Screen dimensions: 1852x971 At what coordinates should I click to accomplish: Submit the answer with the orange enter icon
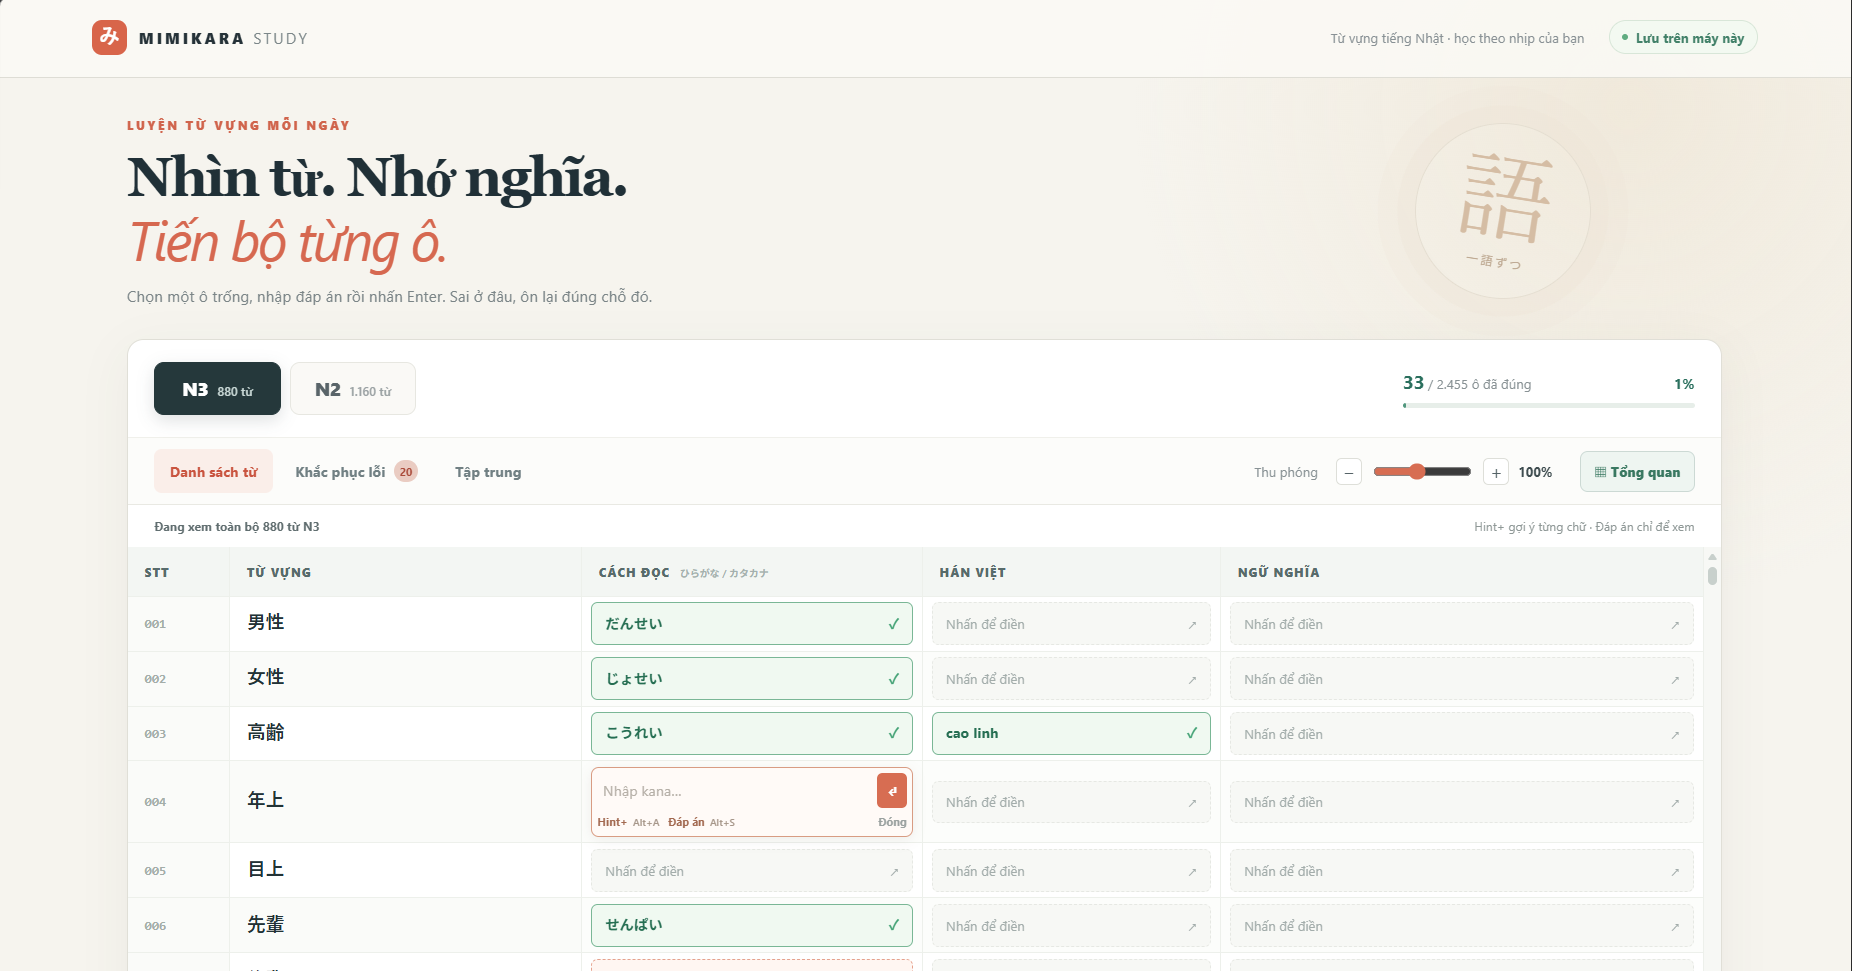[x=892, y=790]
